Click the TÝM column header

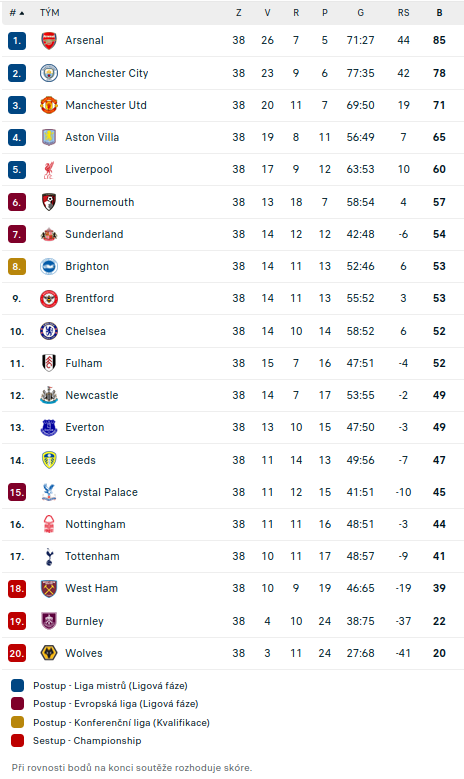pyautogui.click(x=50, y=13)
